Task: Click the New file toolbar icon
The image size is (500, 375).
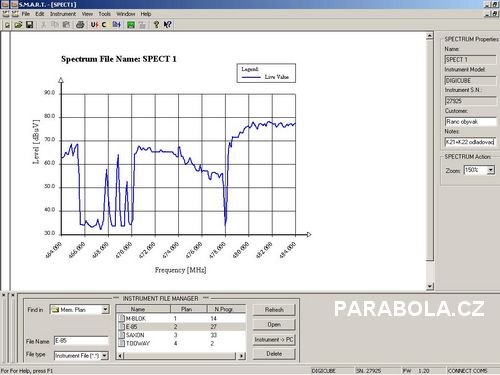Action: (7, 25)
